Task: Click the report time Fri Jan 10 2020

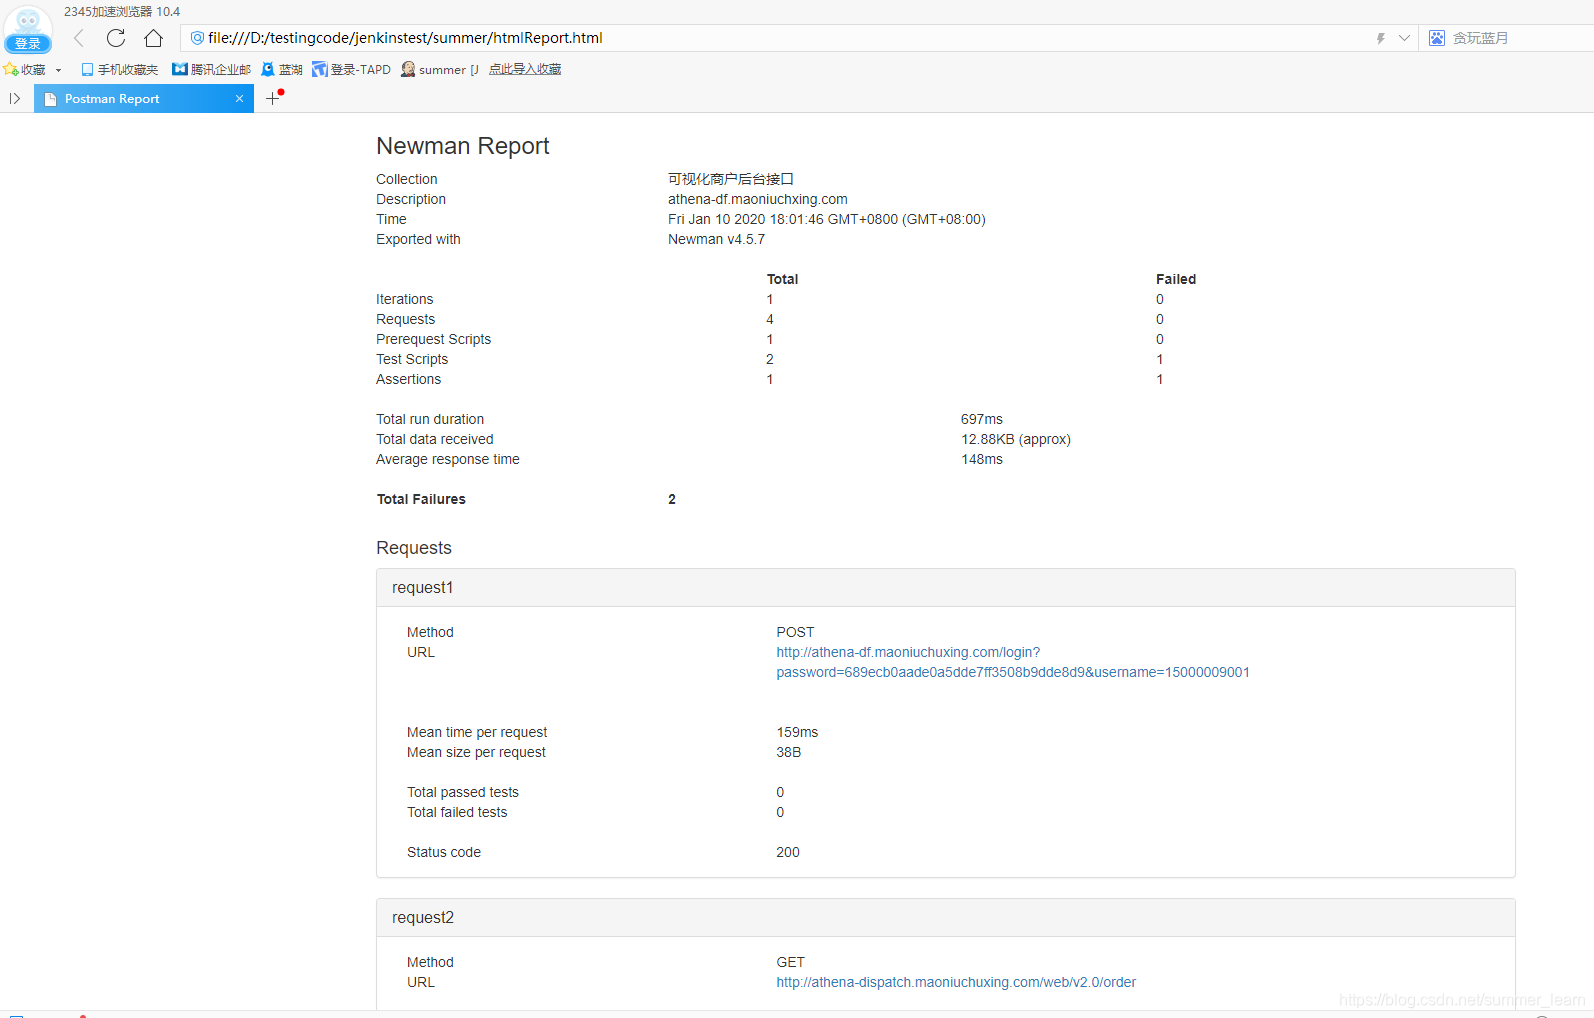Action: 827,219
